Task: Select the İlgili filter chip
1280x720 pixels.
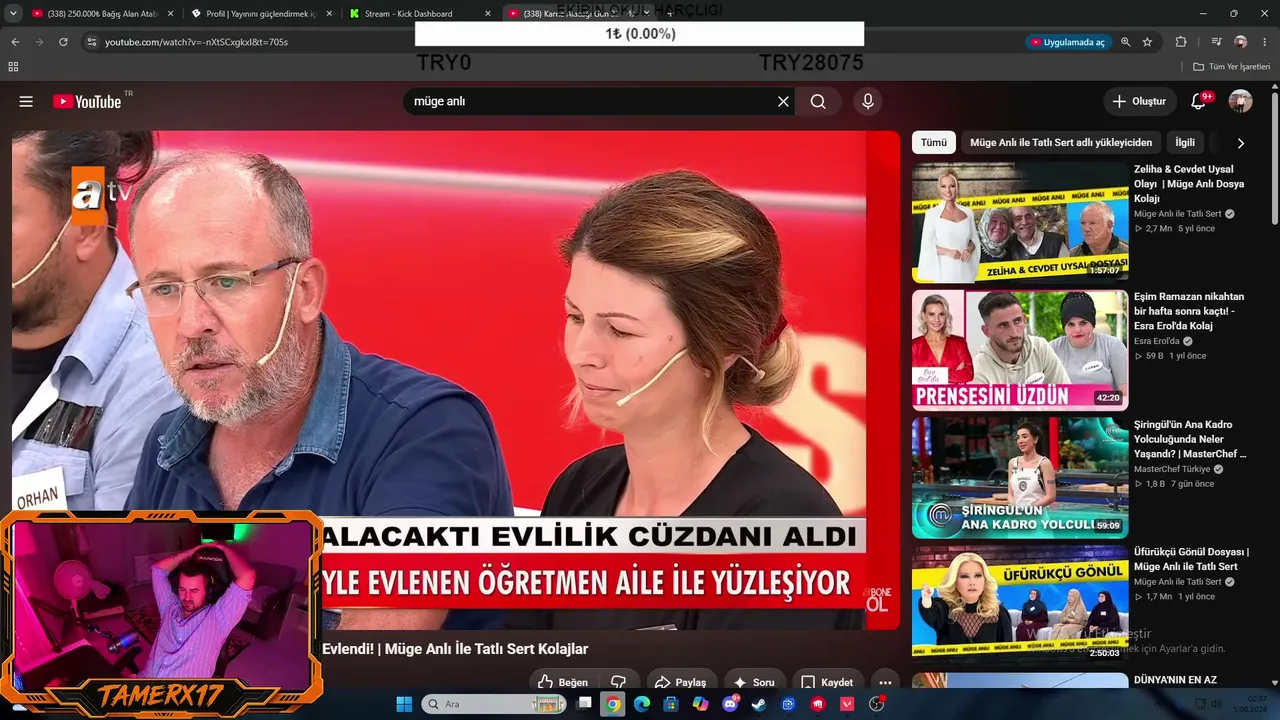Action: [x=1185, y=143]
